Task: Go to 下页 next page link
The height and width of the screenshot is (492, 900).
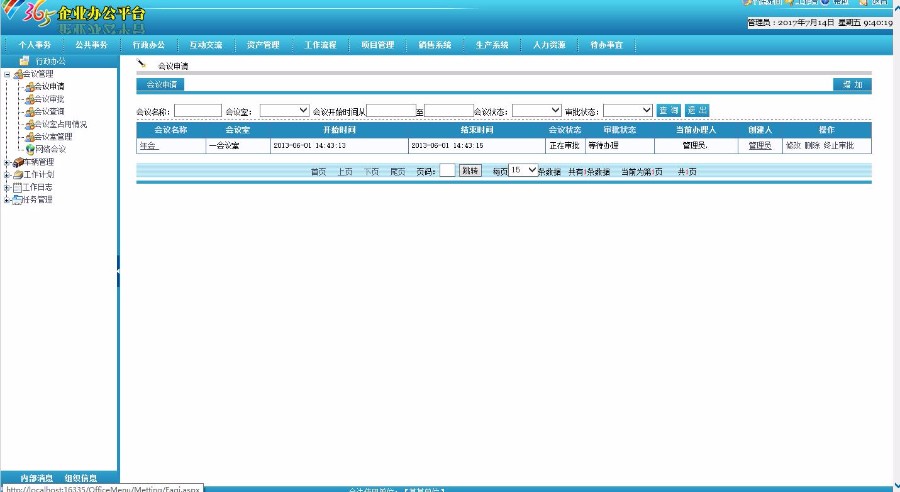Action: click(371, 172)
